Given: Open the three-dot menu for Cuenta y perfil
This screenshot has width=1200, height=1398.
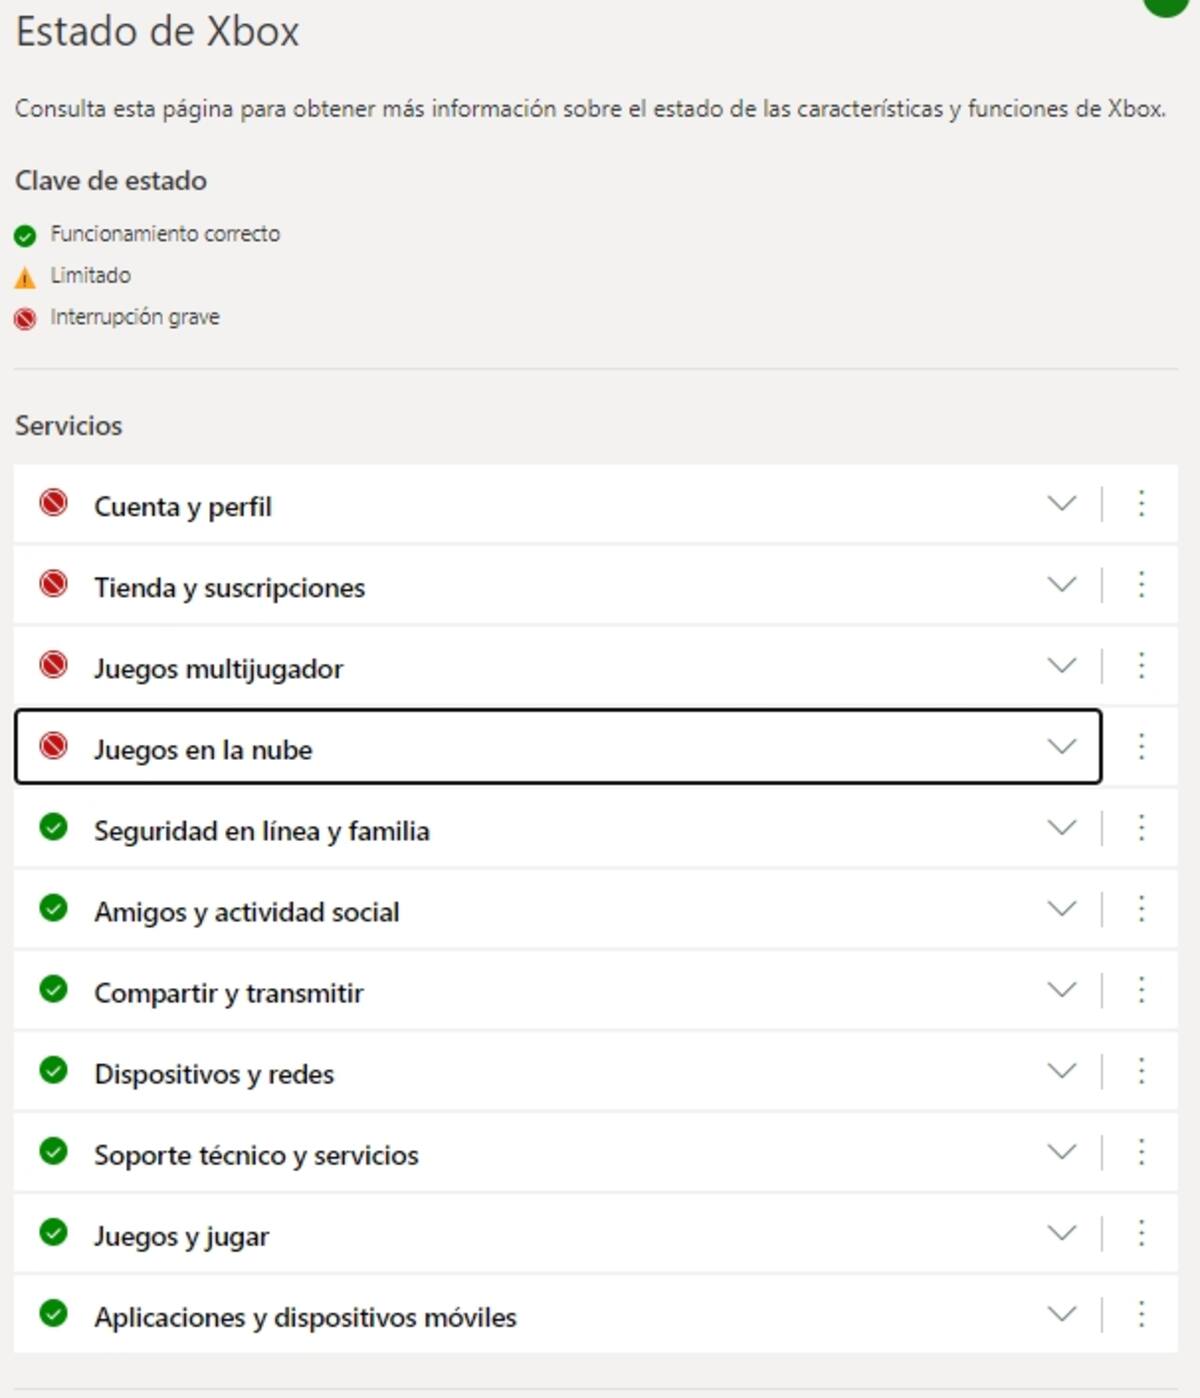Looking at the screenshot, I should (x=1141, y=504).
